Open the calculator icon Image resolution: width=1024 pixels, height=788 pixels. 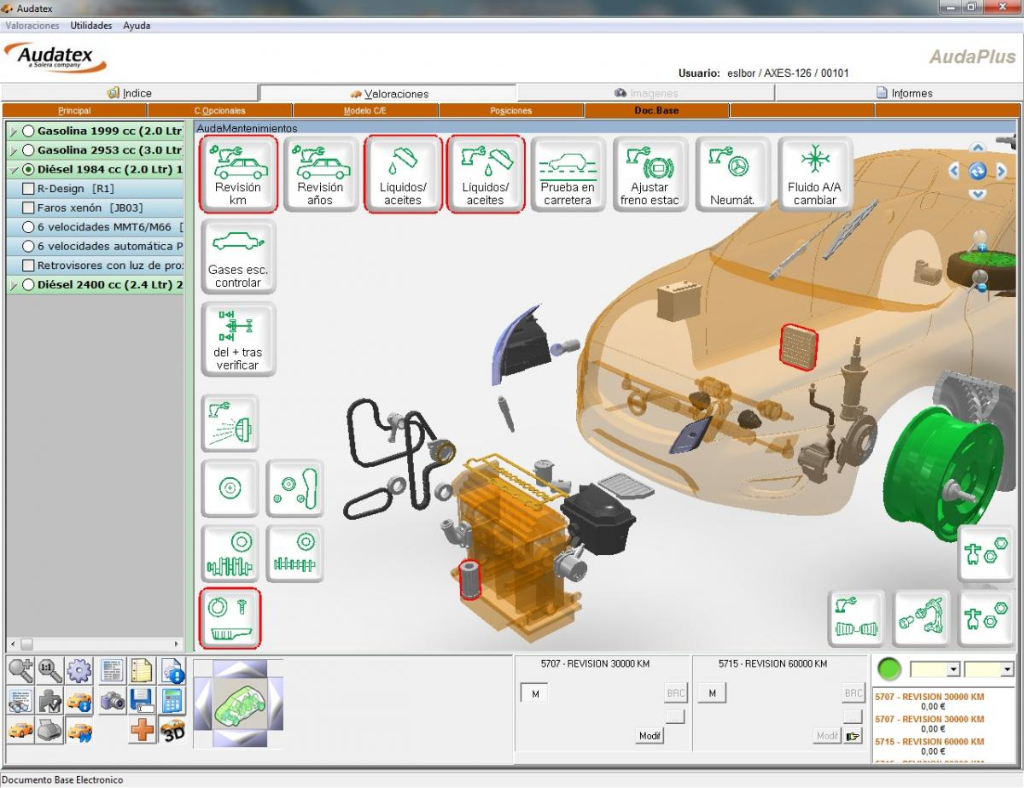(x=172, y=701)
